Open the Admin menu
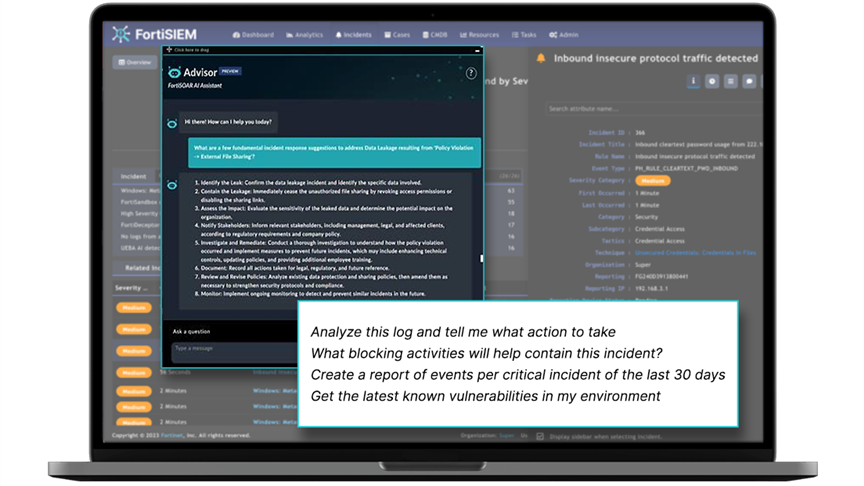 [563, 35]
